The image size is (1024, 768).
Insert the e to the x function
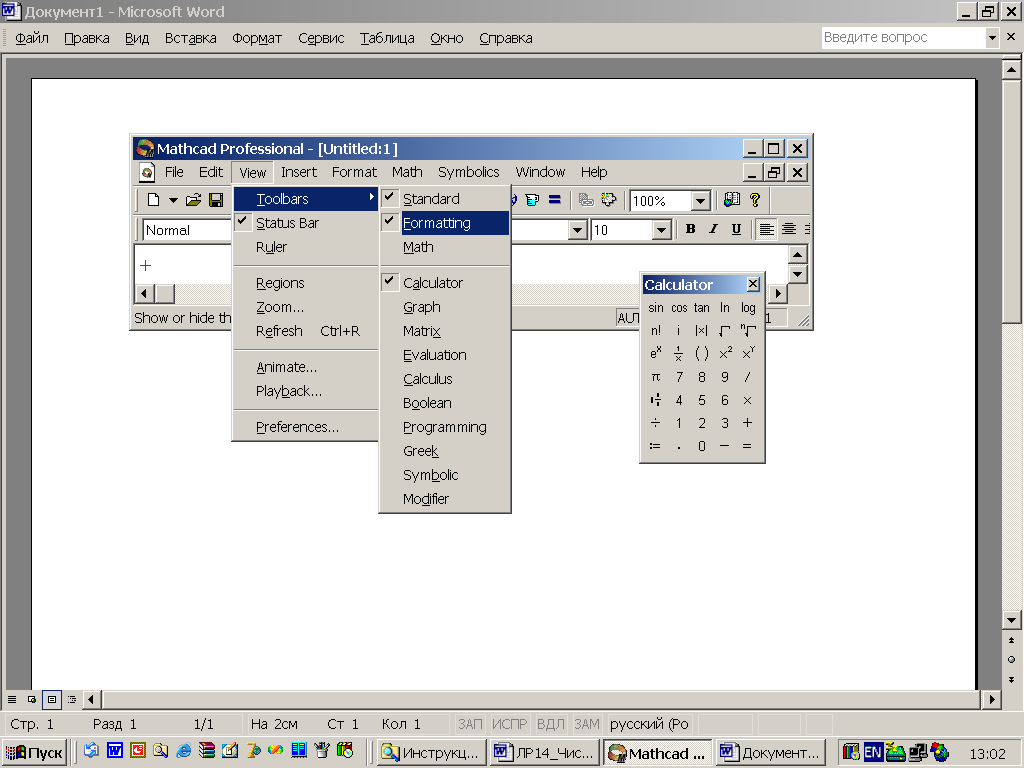coord(656,353)
